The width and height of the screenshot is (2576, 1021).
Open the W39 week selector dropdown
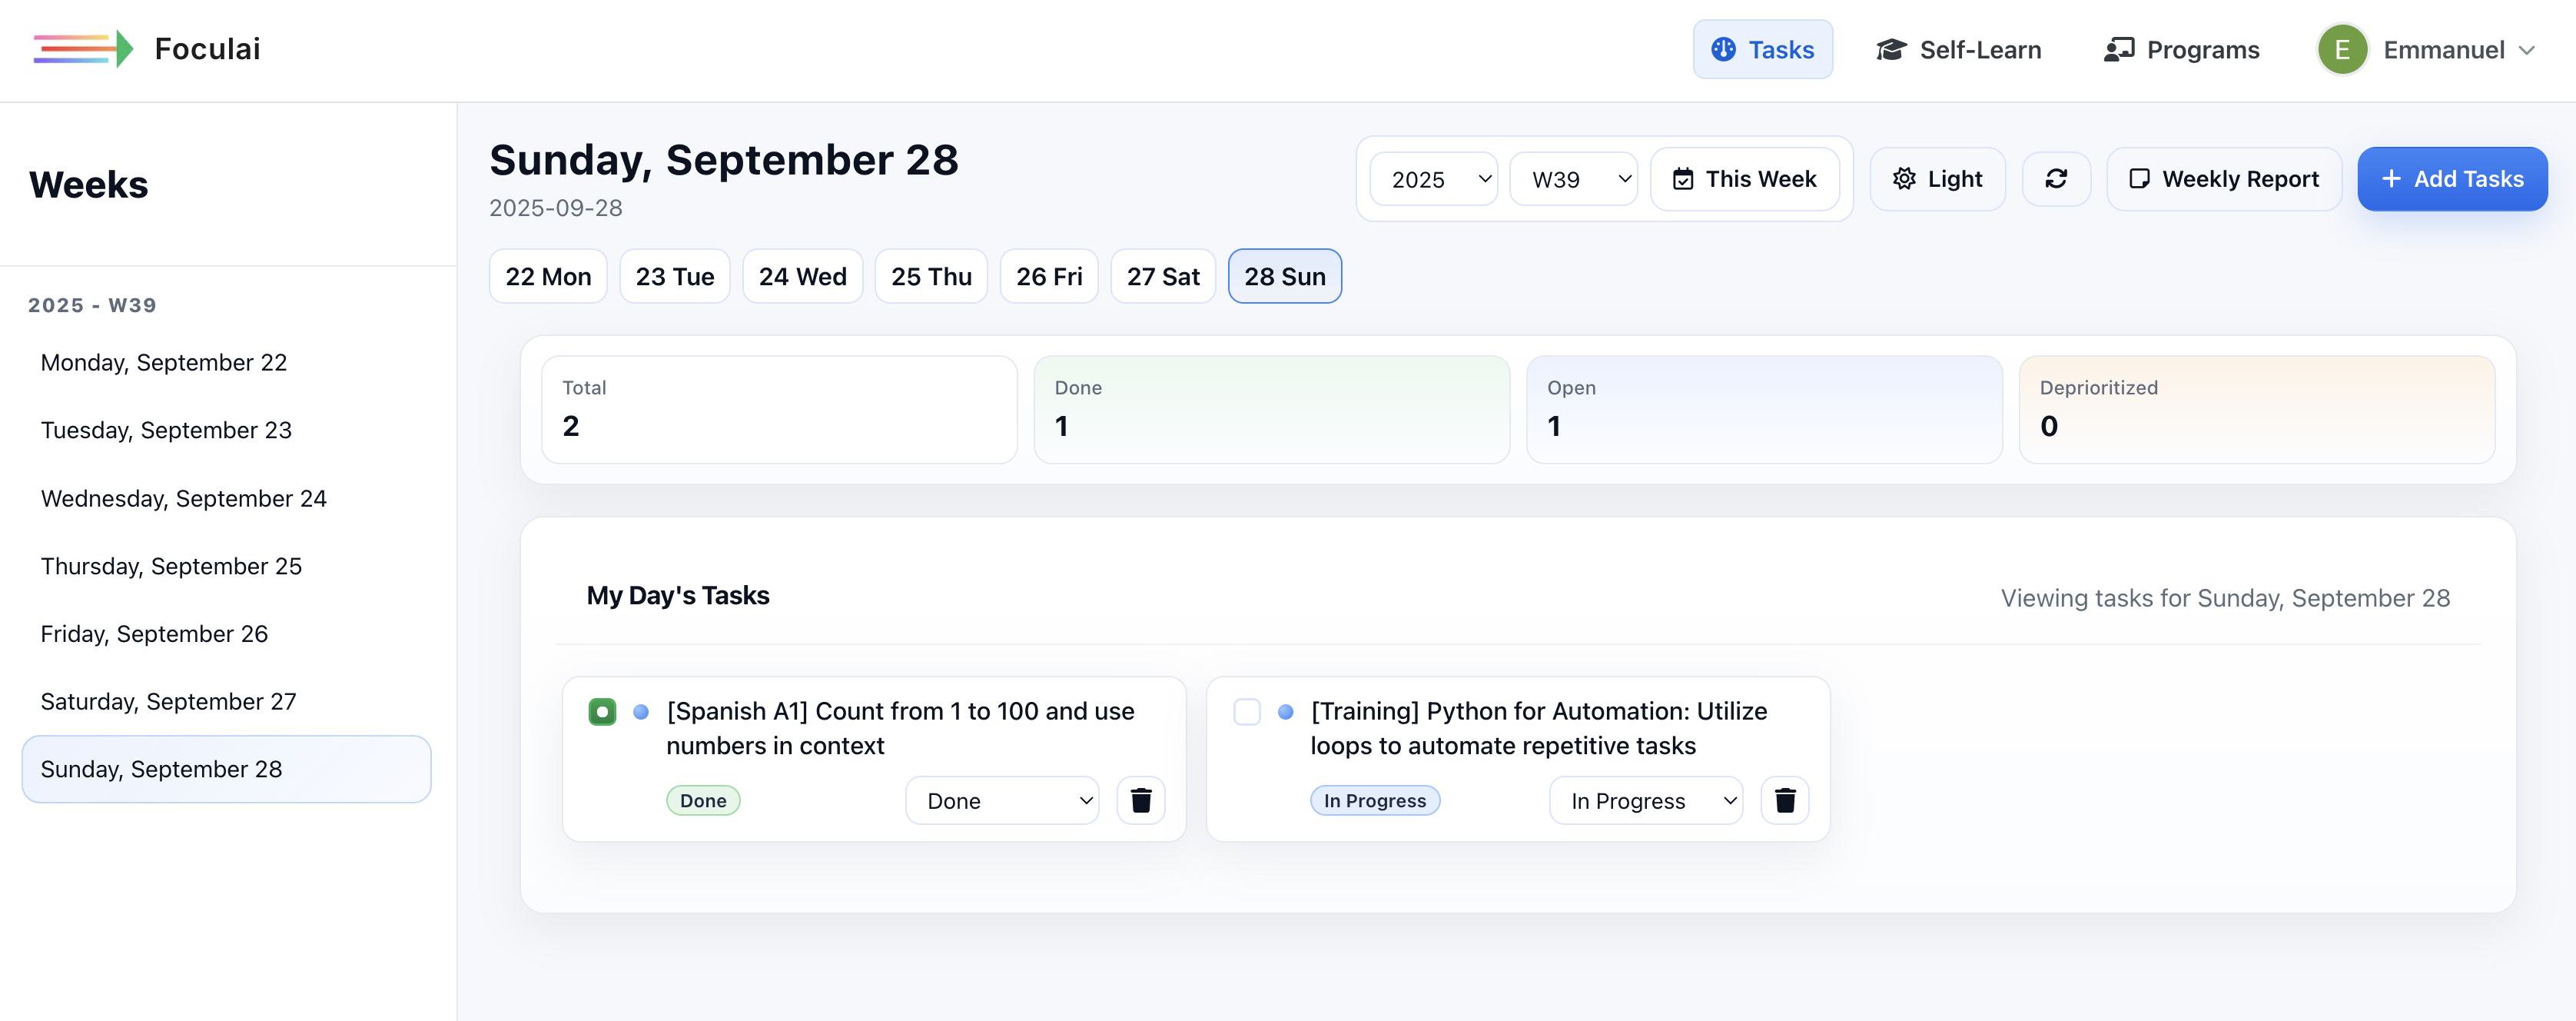point(1574,178)
